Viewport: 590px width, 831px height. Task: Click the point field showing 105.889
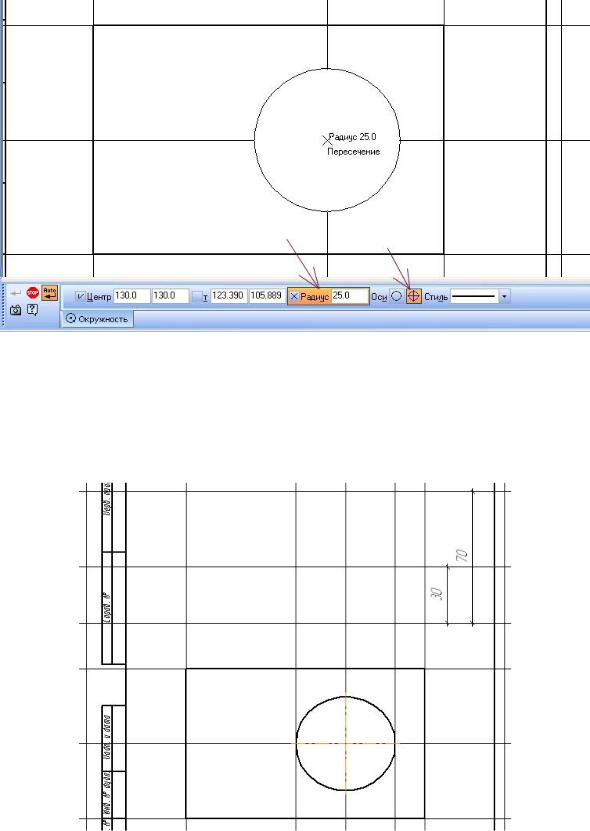point(266,296)
